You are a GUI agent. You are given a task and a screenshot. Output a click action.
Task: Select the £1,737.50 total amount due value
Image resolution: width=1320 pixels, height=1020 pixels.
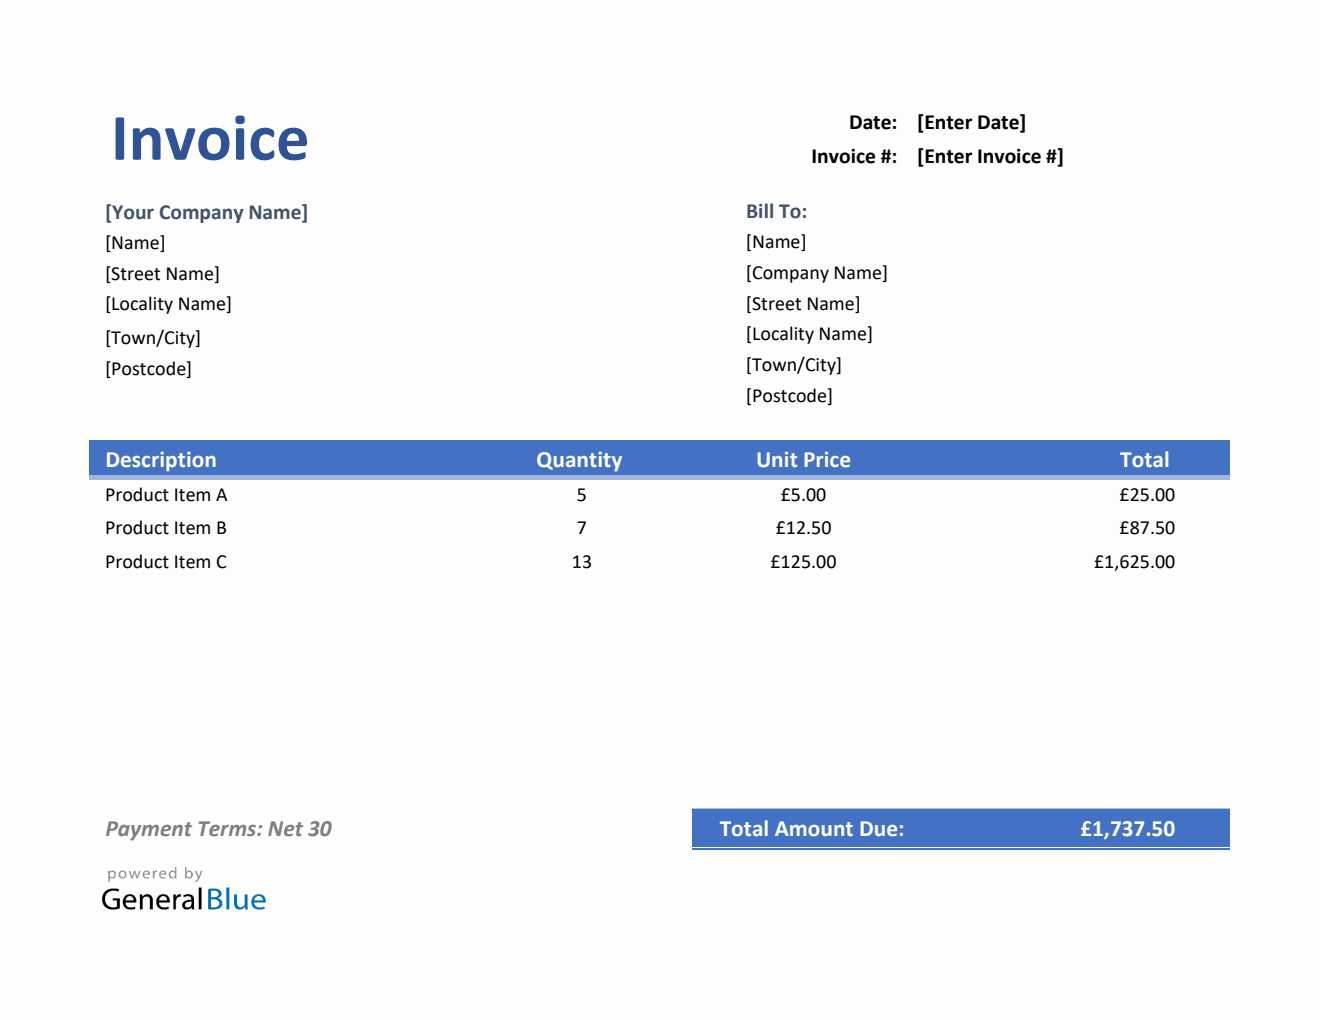click(x=1127, y=829)
